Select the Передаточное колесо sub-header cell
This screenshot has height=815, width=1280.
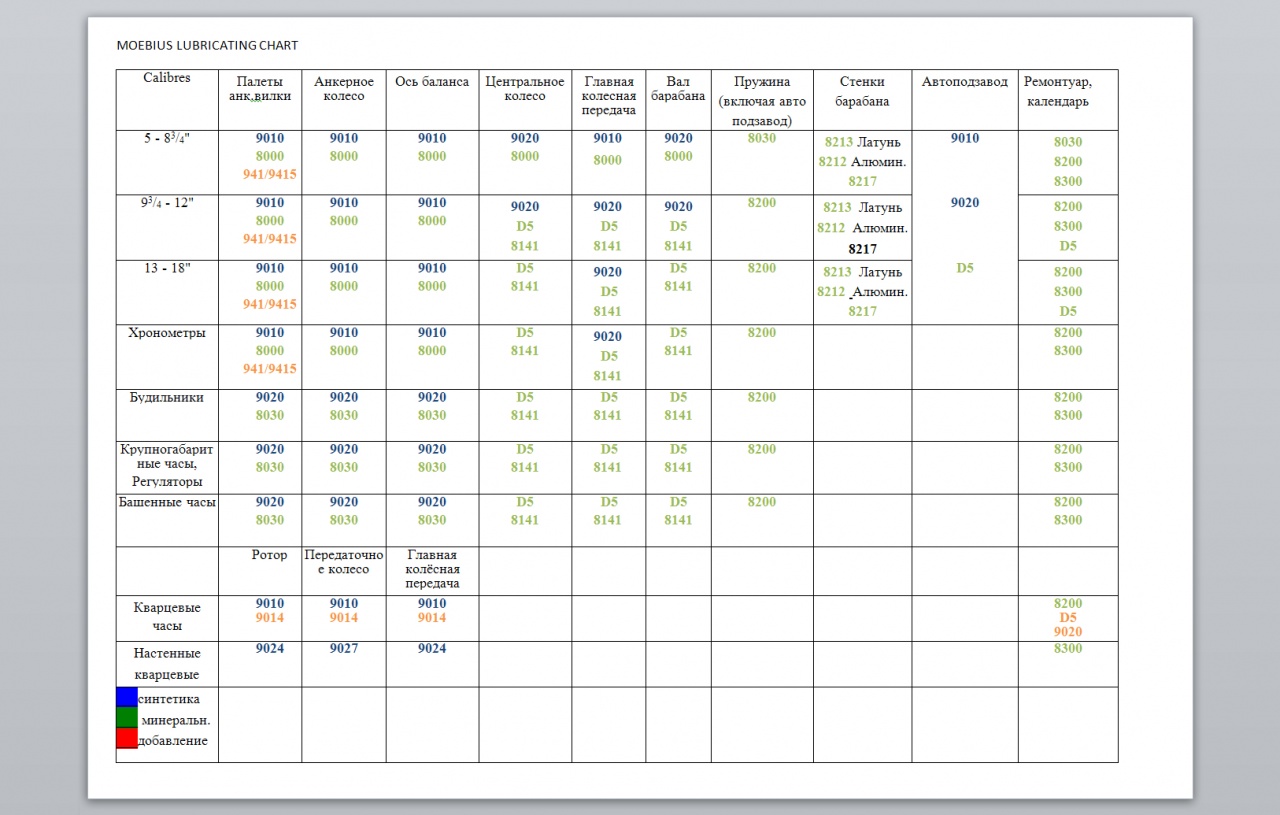pos(344,562)
